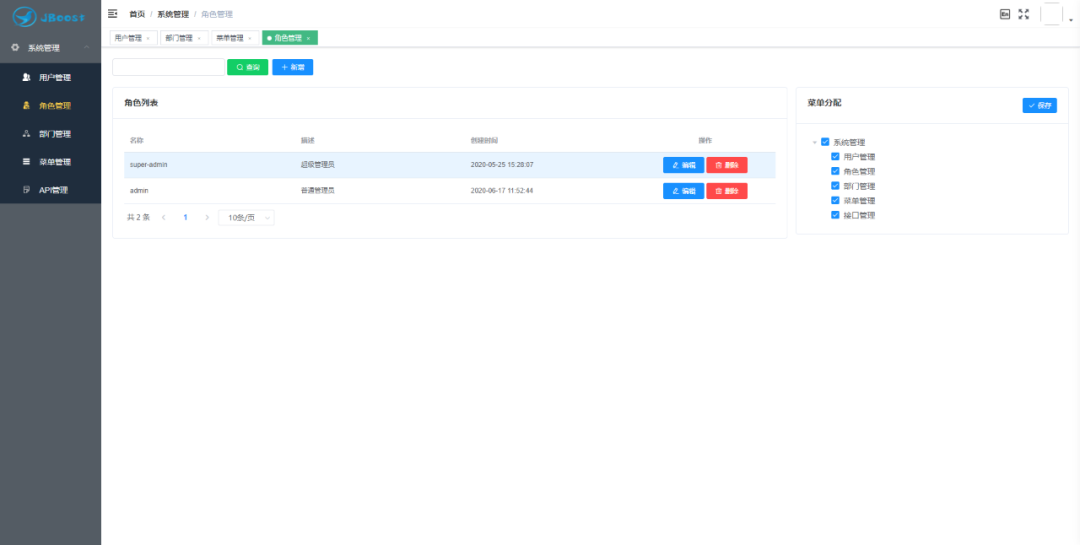Go to 首页 breadcrumb link
The width and height of the screenshot is (1080, 545).
(x=137, y=14)
